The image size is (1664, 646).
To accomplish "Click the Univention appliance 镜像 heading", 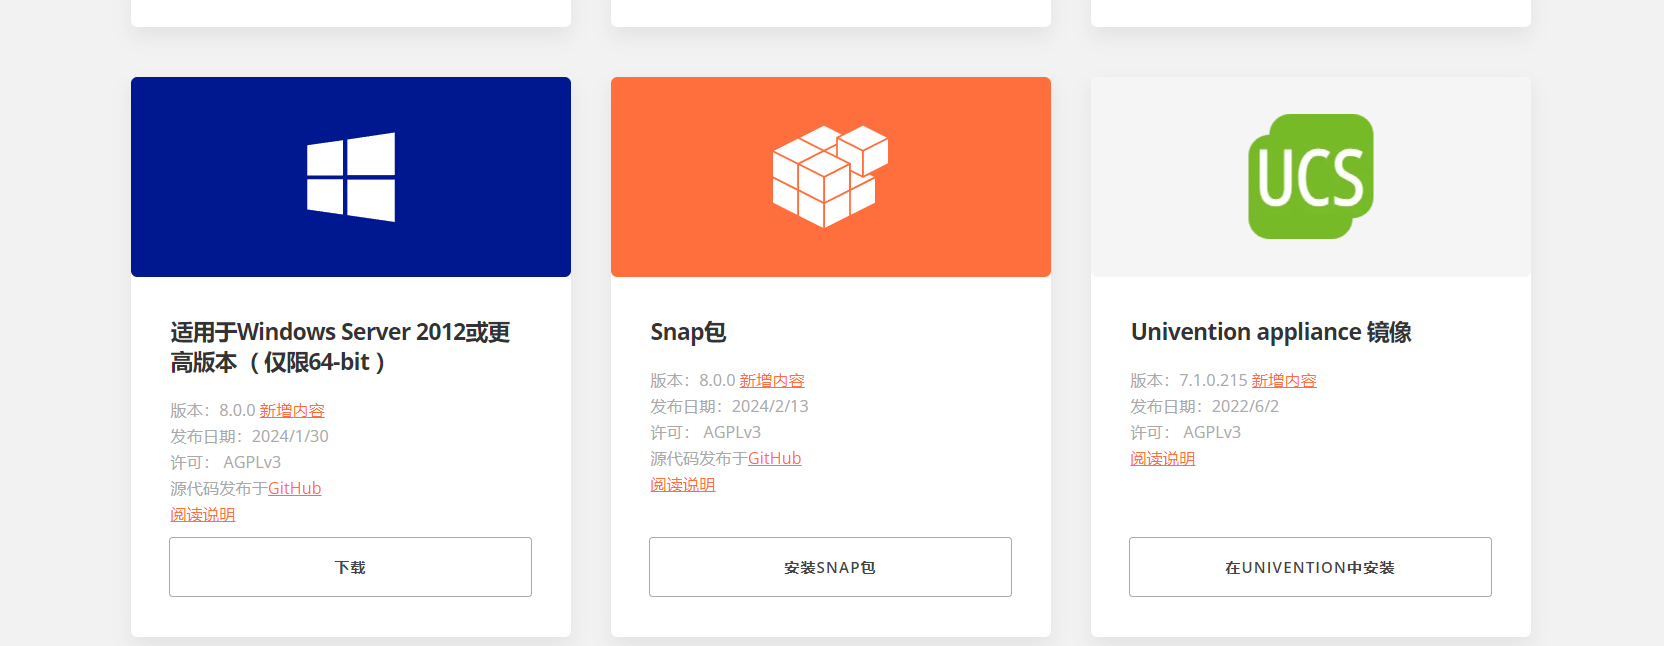I will 1271,332.
